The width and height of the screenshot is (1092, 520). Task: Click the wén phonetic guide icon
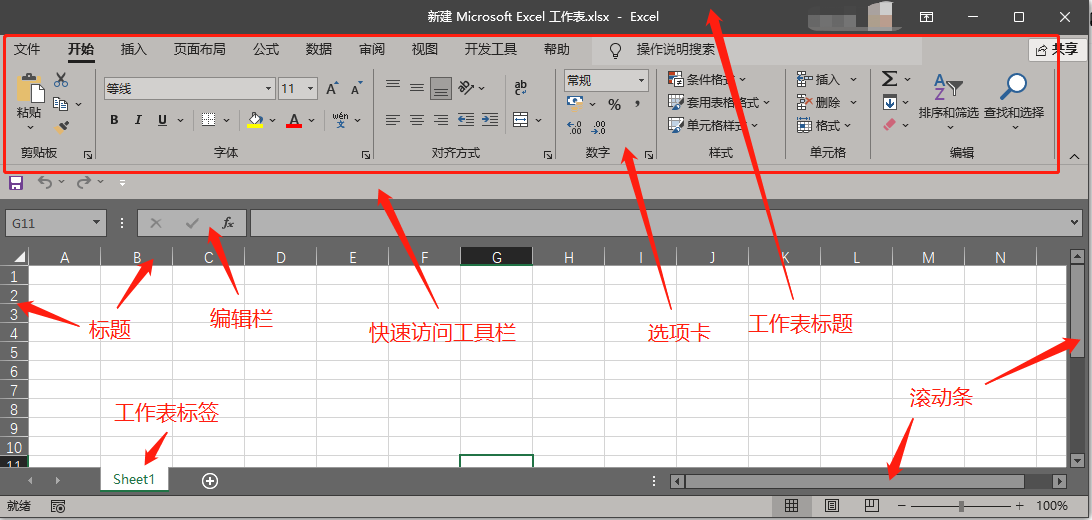coord(341,120)
